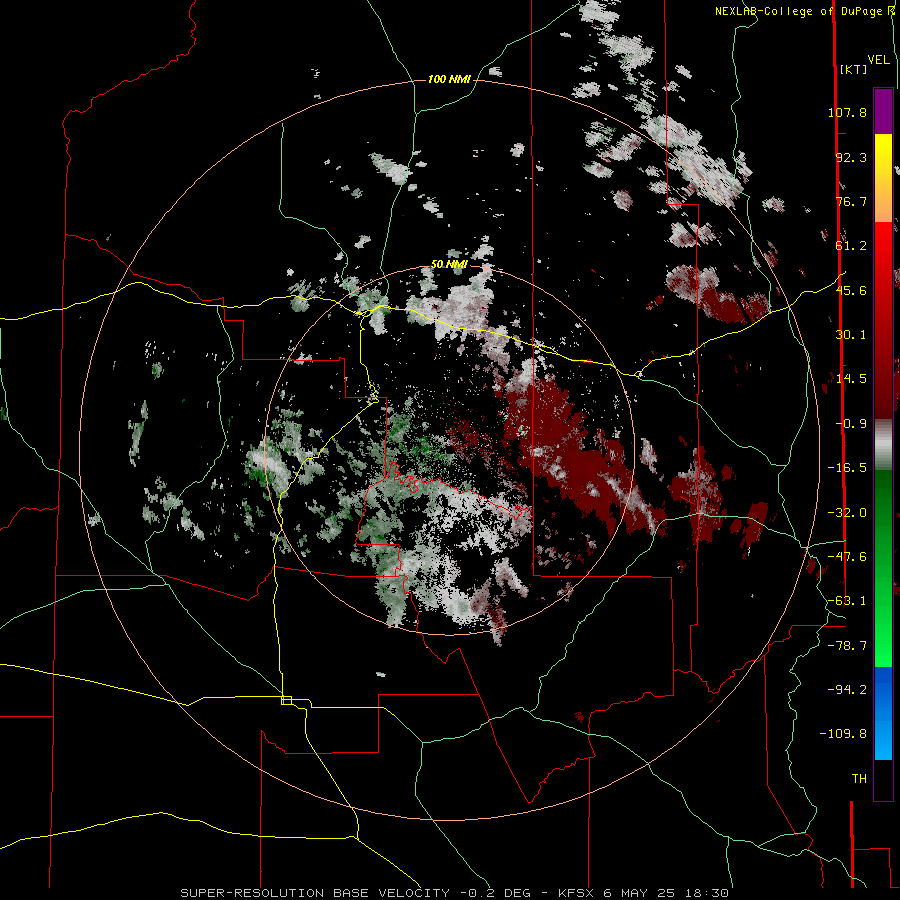Click the 14.5 legend value
This screenshot has height=900, width=900.
(x=851, y=379)
